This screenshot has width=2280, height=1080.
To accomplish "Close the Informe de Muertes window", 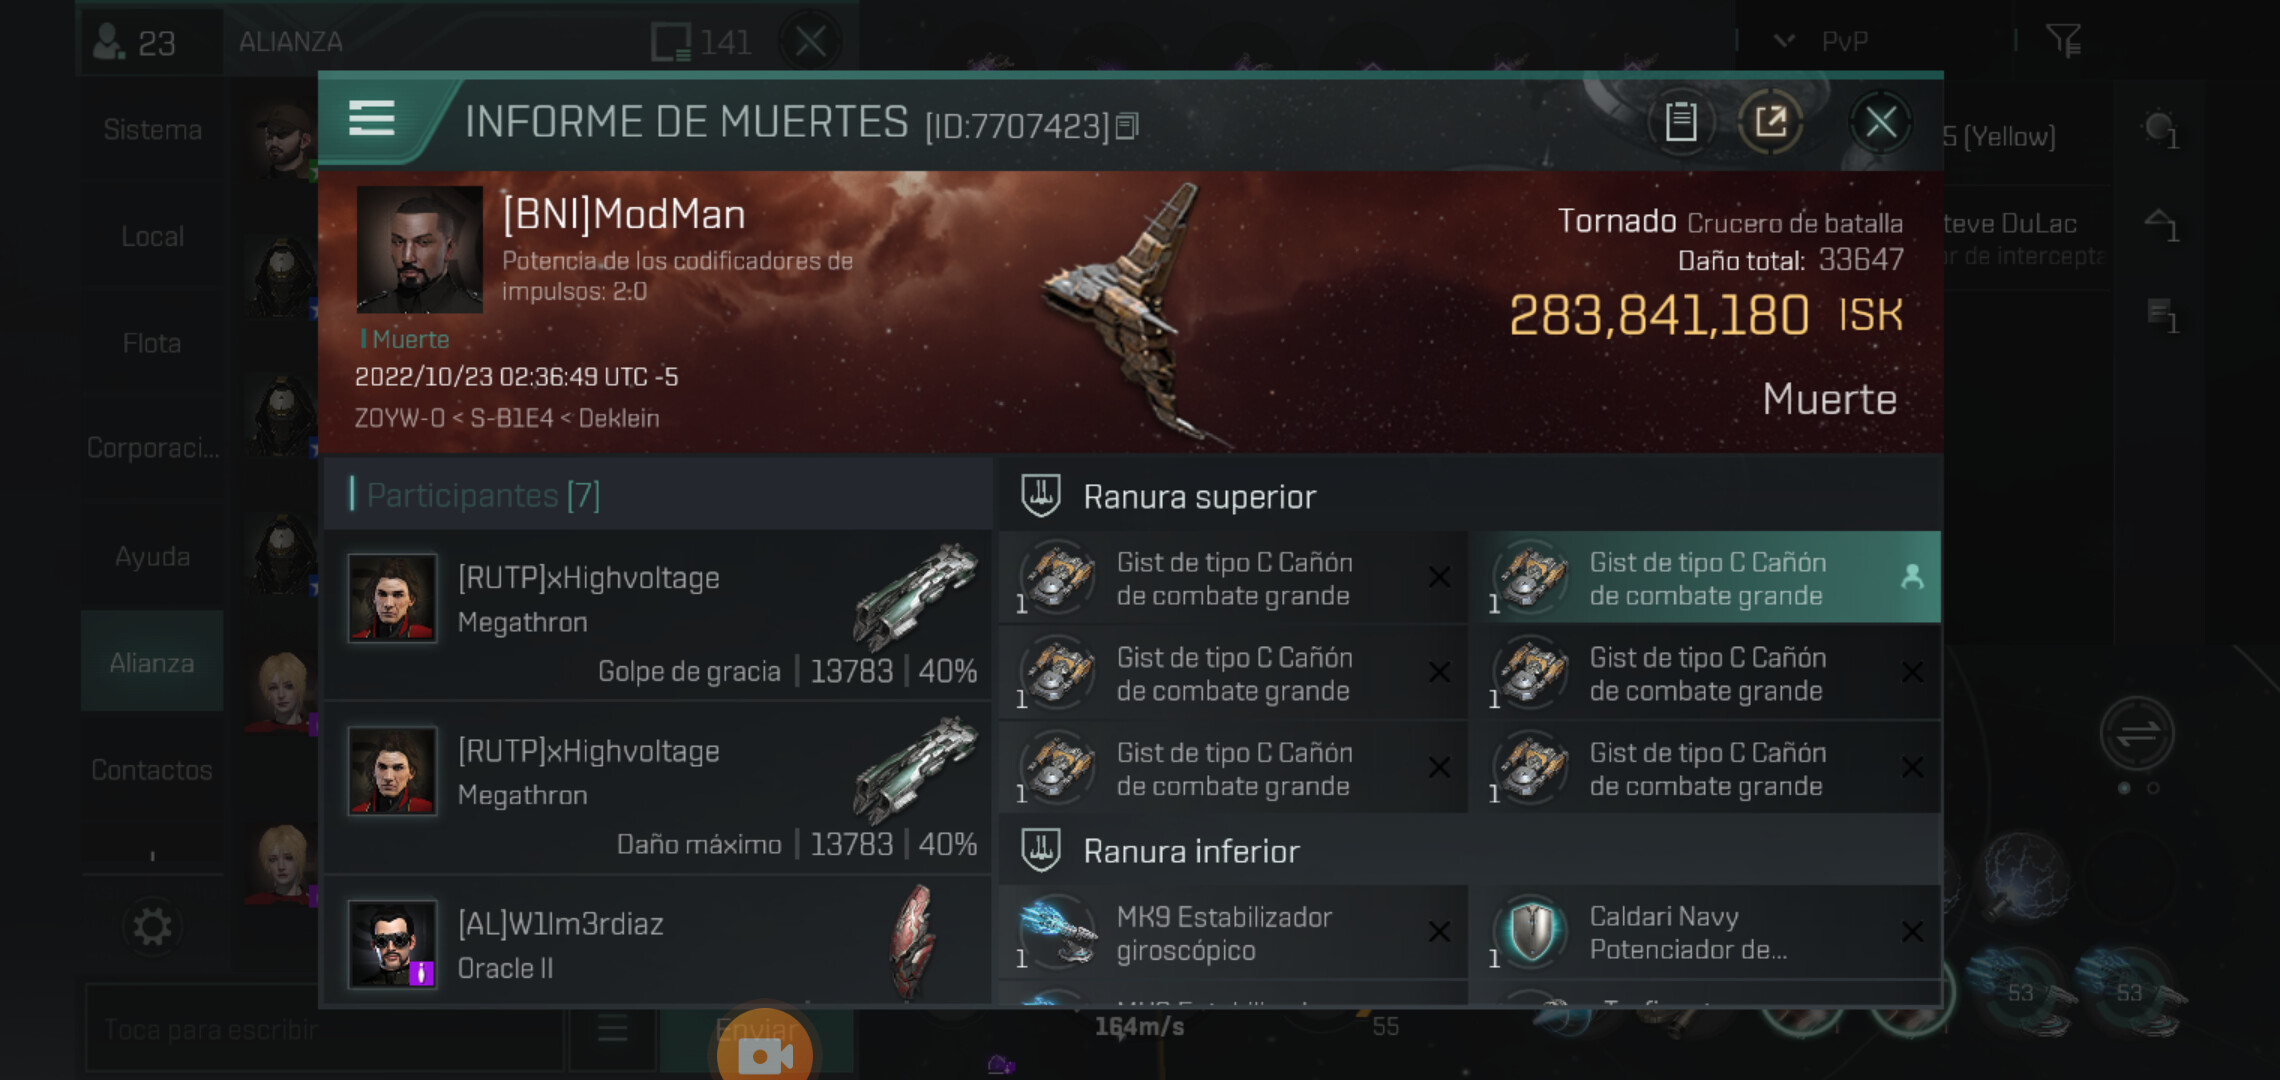I will click(x=1880, y=123).
